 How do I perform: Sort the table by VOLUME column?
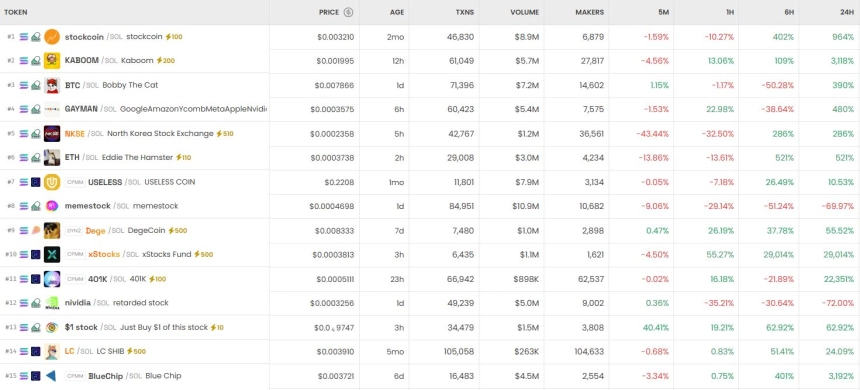[x=524, y=12]
